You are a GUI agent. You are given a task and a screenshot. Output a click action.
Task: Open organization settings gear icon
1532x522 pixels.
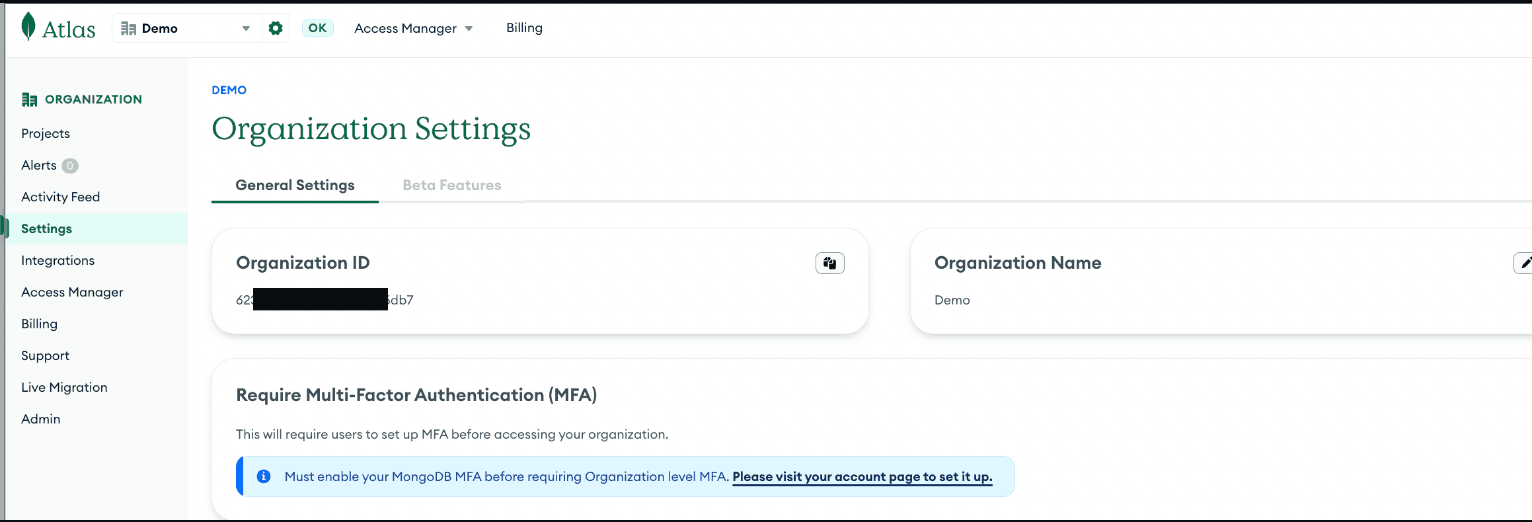pos(276,28)
